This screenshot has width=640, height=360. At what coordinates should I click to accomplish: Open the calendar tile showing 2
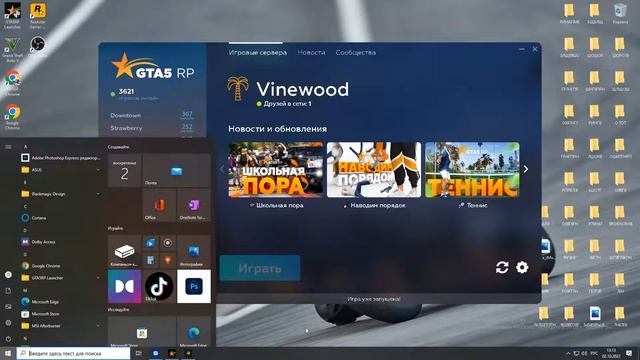(x=124, y=170)
